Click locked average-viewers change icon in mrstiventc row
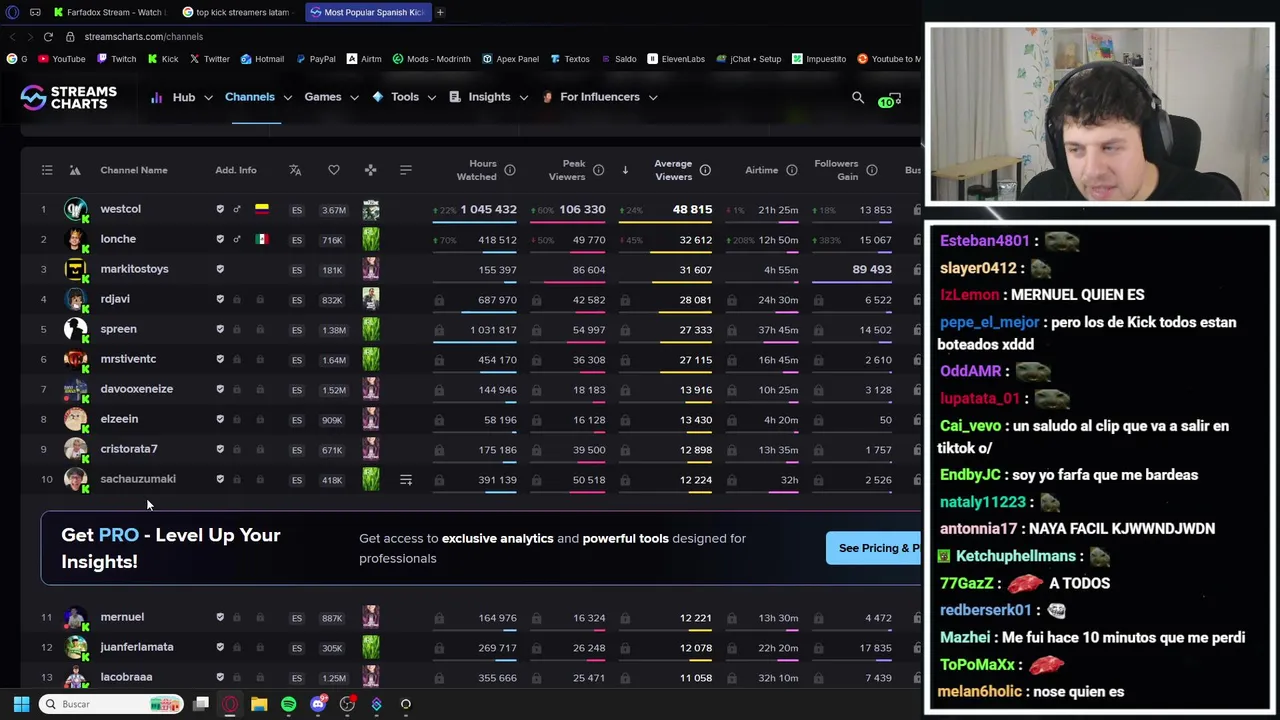Viewport: 1280px width, 720px height. tap(625, 360)
